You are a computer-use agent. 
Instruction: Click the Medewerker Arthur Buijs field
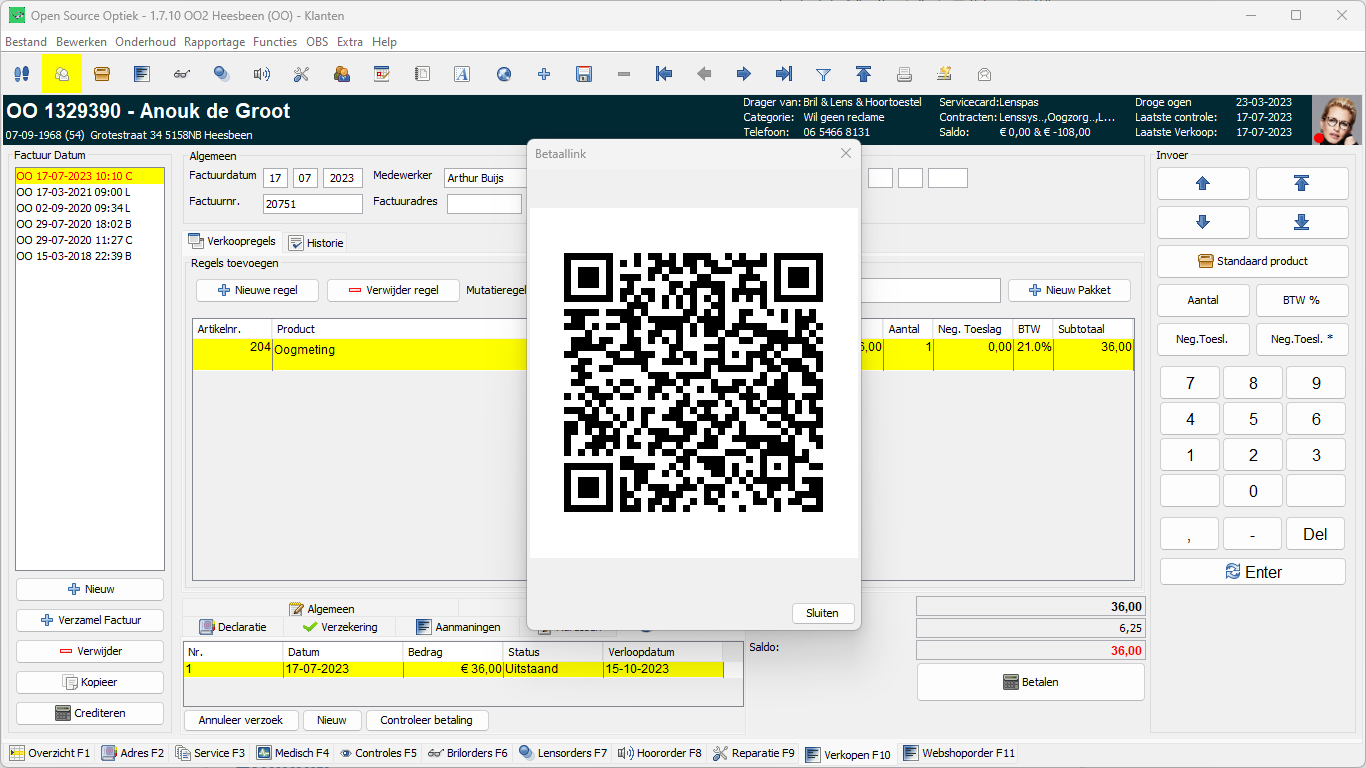[x=485, y=178]
